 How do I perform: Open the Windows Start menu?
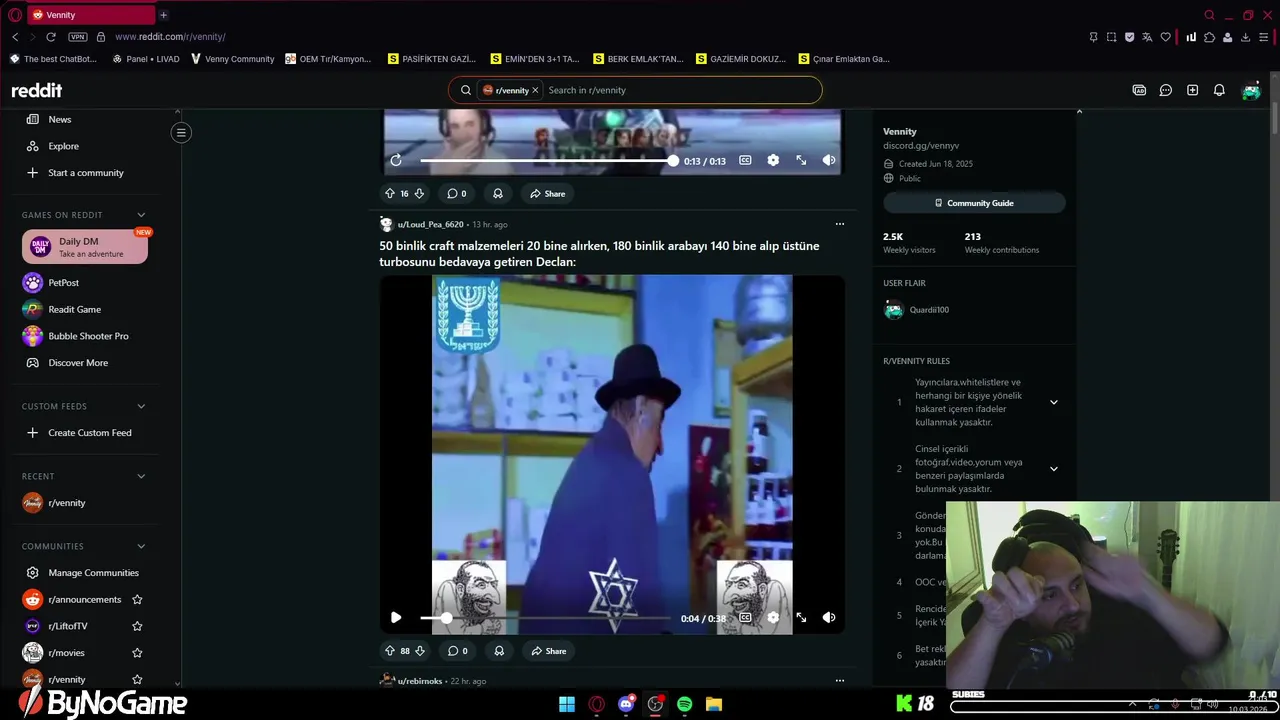click(567, 704)
